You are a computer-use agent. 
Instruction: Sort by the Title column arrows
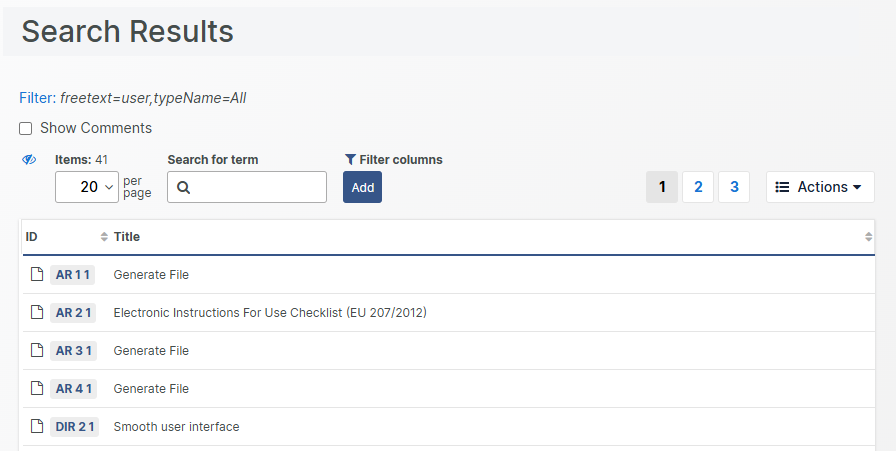click(868, 237)
